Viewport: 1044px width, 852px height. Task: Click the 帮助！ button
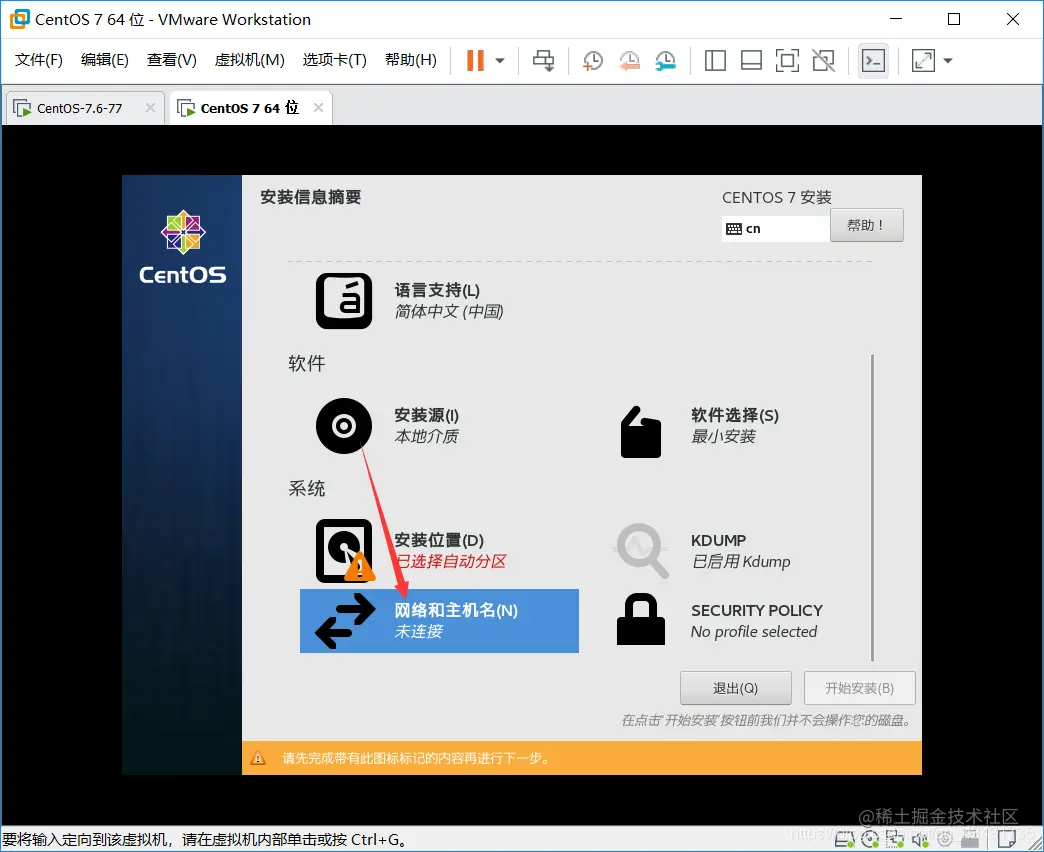click(x=866, y=225)
